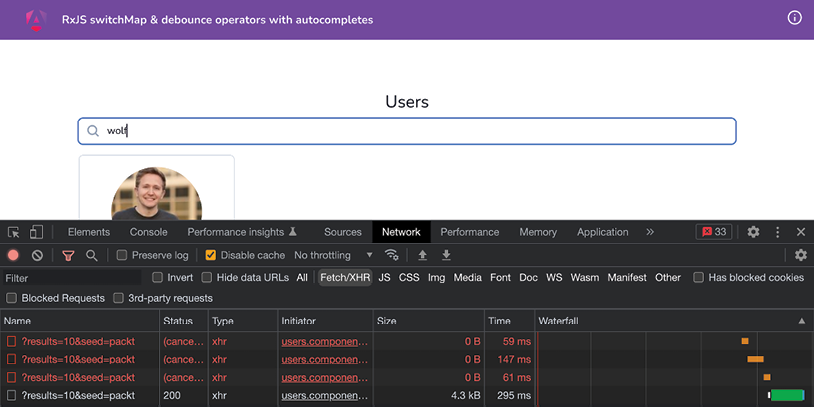Image resolution: width=814 pixels, height=407 pixels.
Task: Open the error count badge showing 33
Action: [714, 232]
